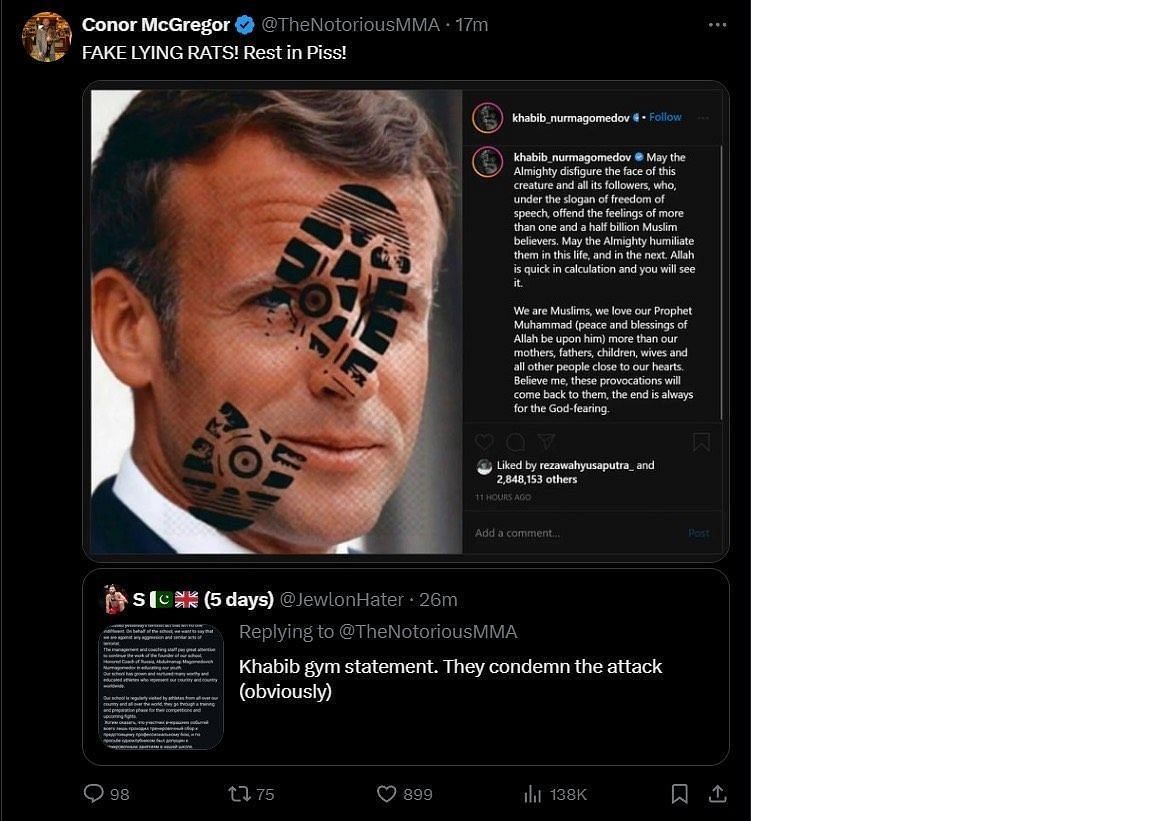This screenshot has width=1152, height=821.
Task: Click the 'FAKE LYING RATS' tweet text
Action: pyautogui.click(x=214, y=52)
